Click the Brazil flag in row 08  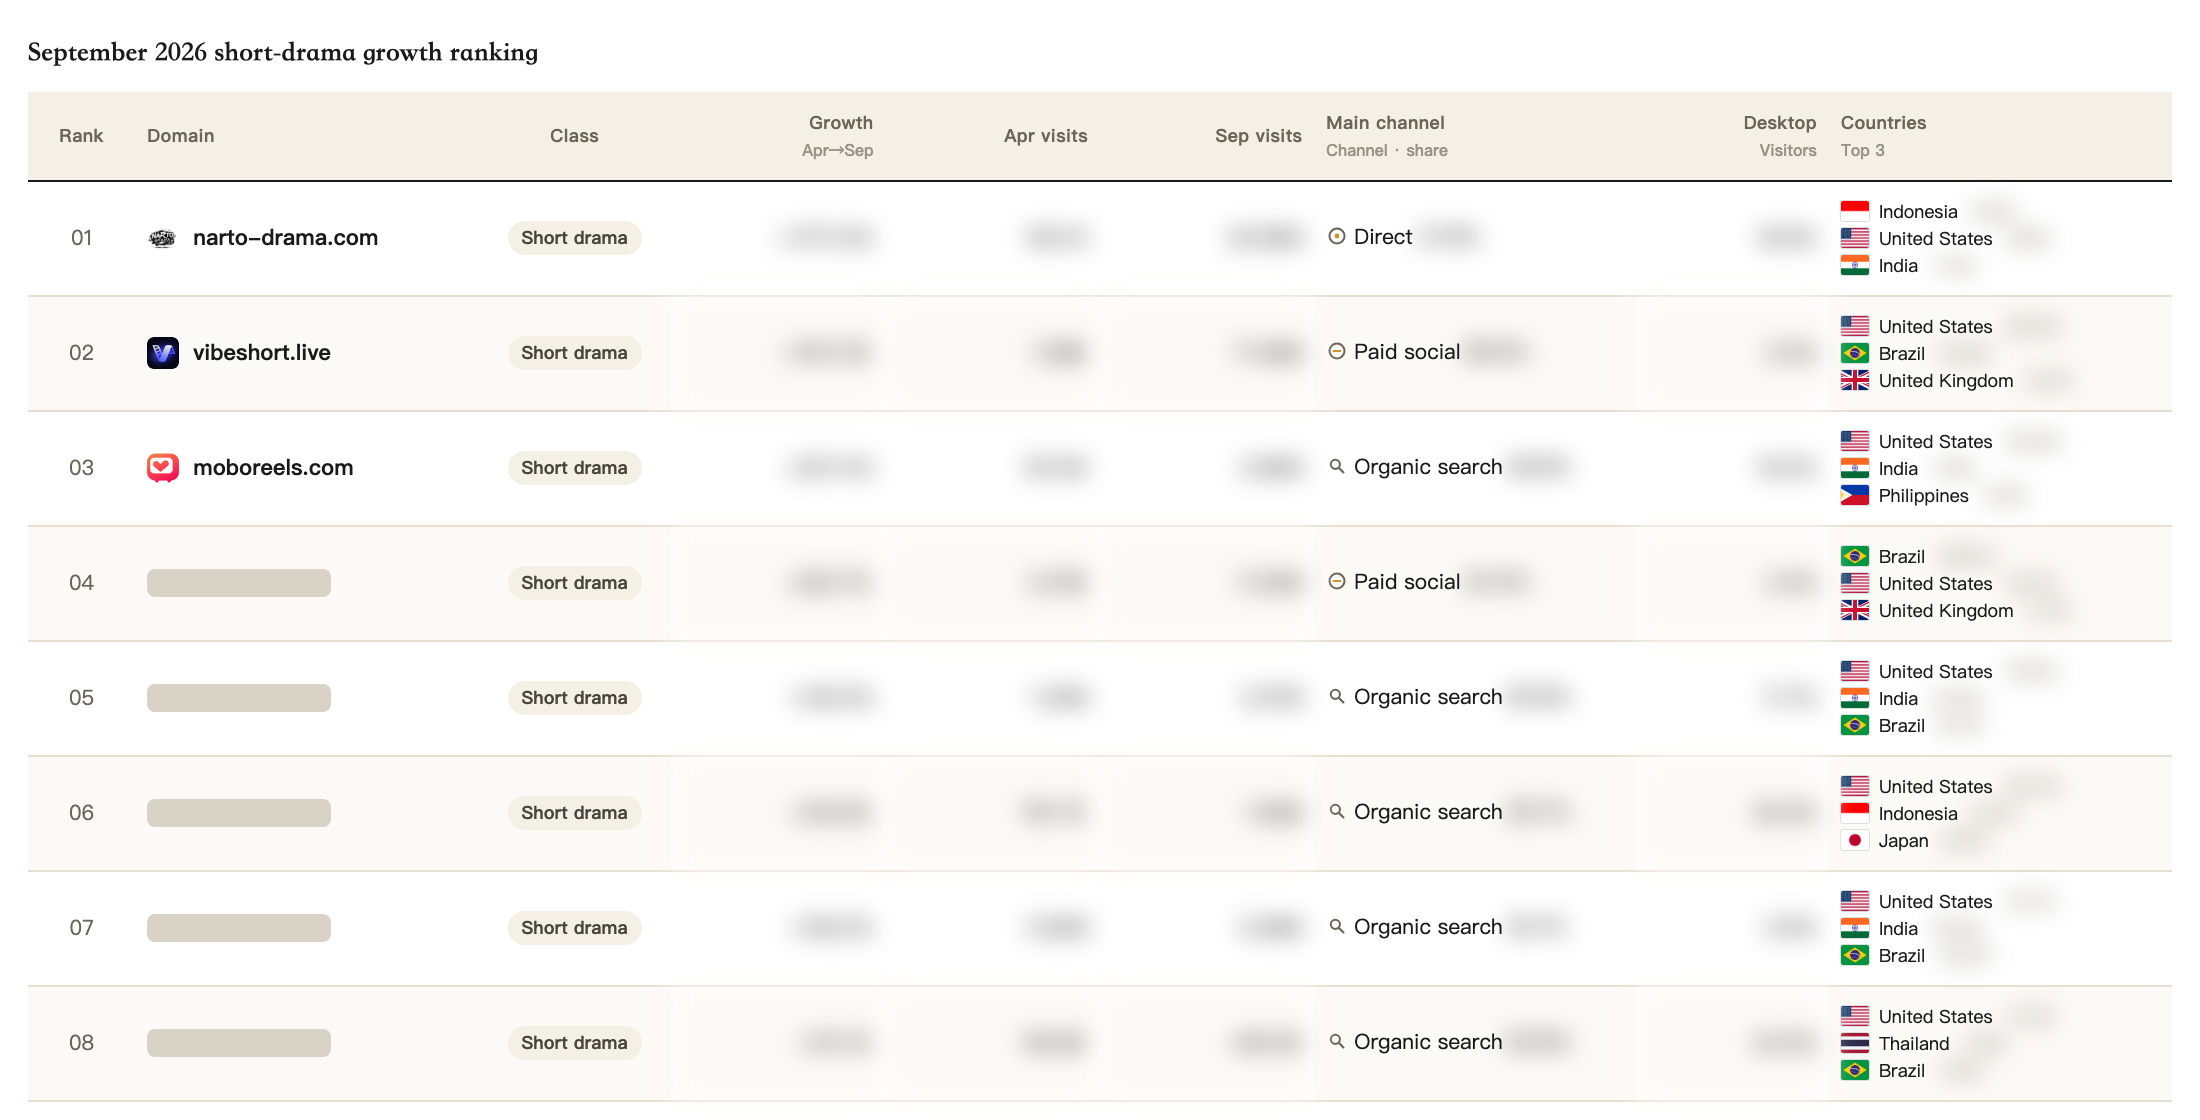coord(1855,1070)
